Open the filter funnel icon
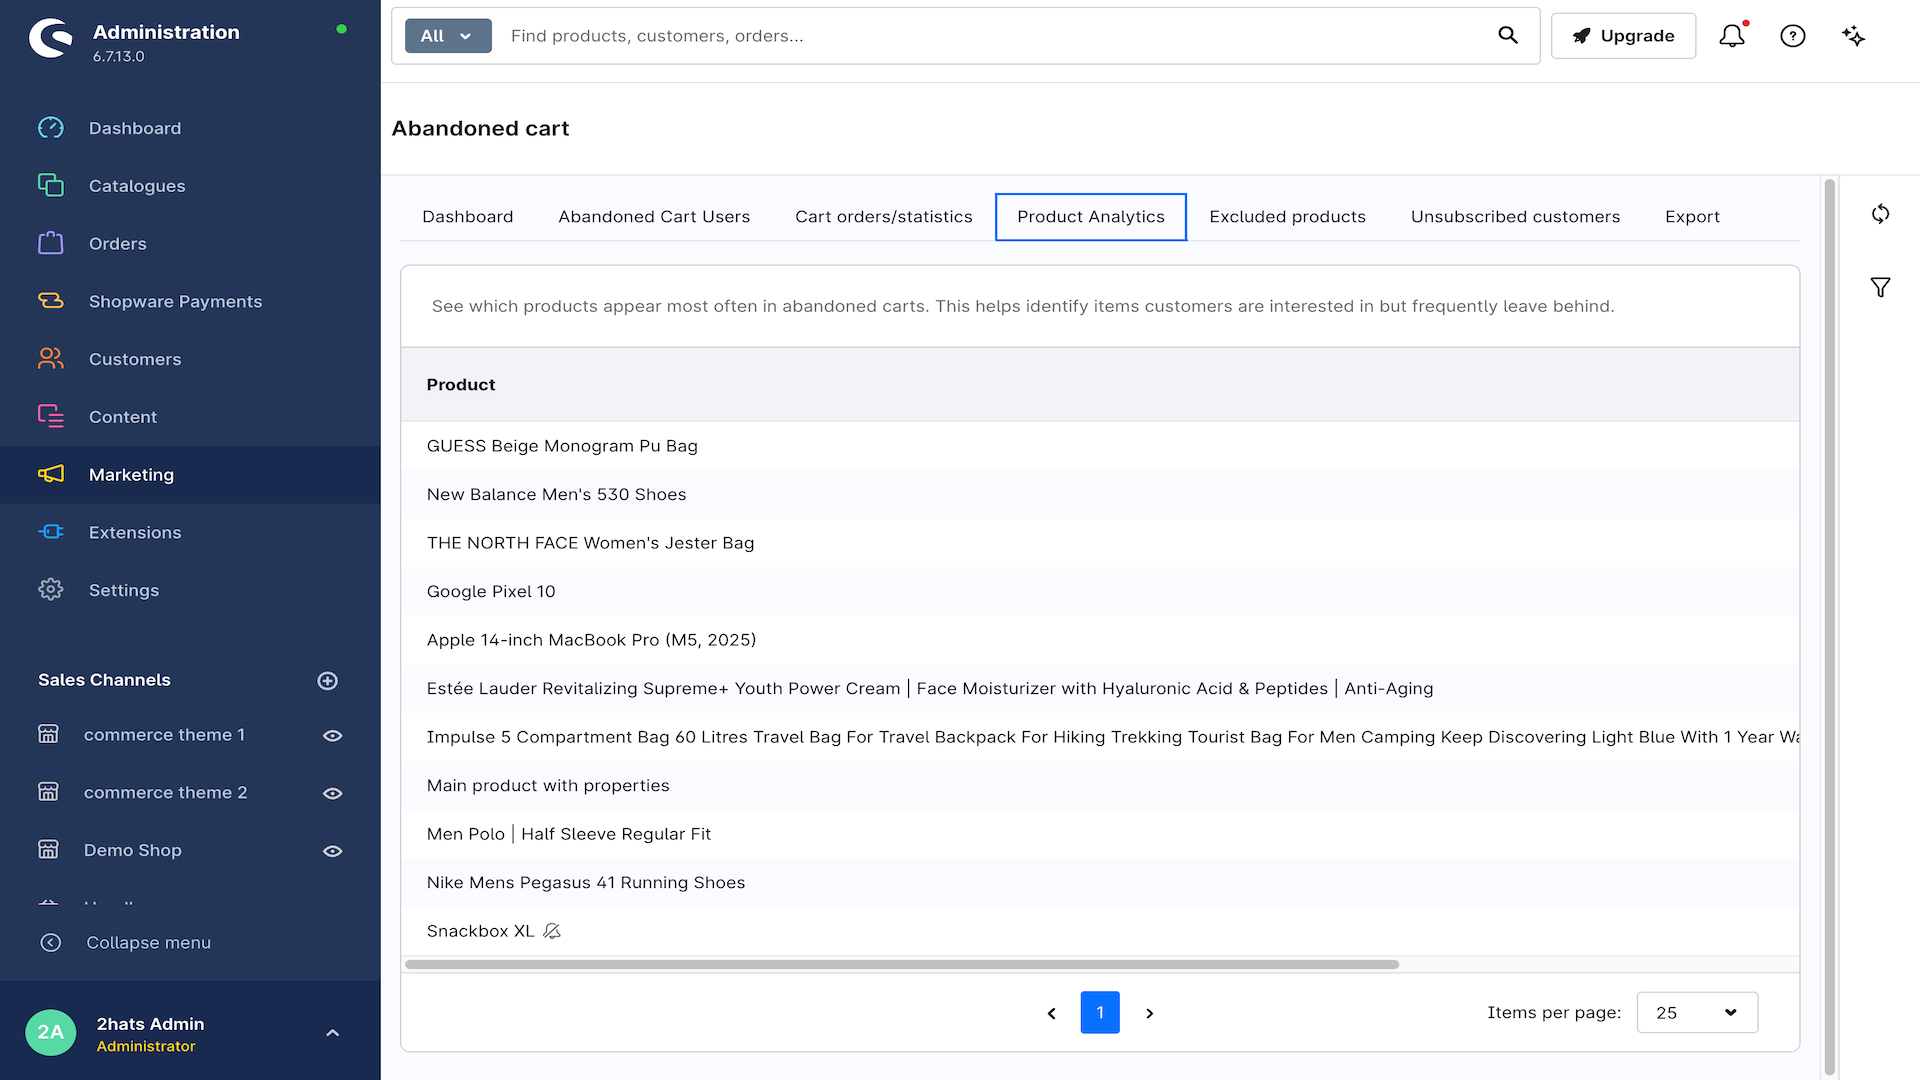The height and width of the screenshot is (1080, 1920). pyautogui.click(x=1881, y=288)
